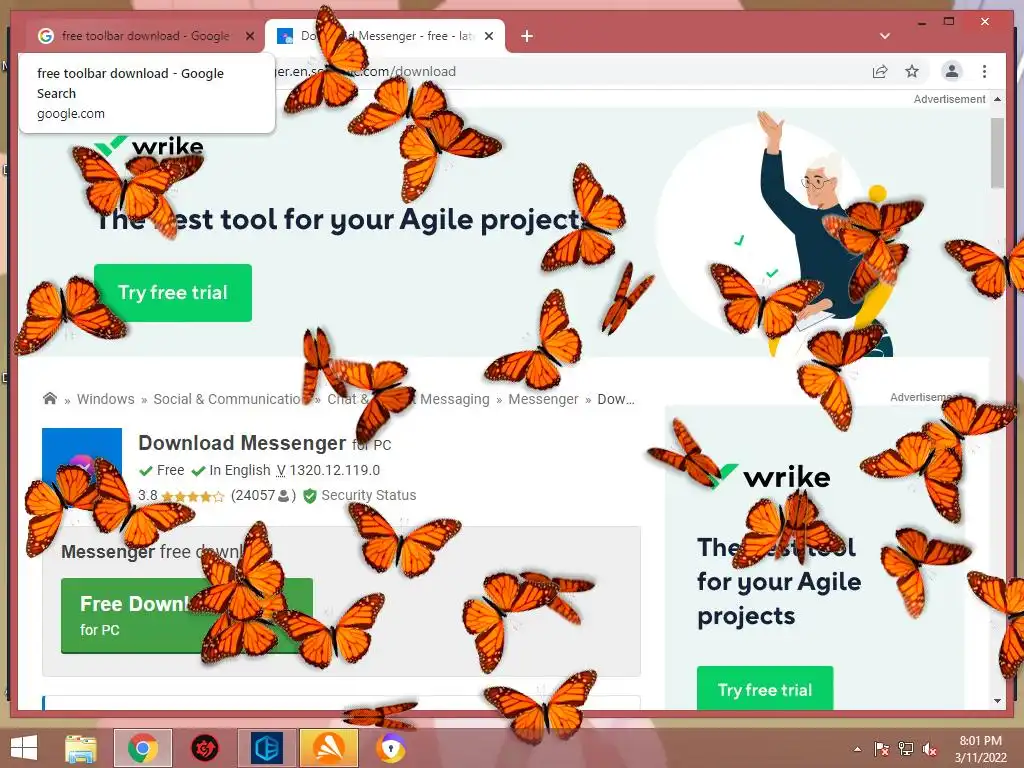
Task: Click the page scrollbar up arrow
Action: click(x=997, y=99)
